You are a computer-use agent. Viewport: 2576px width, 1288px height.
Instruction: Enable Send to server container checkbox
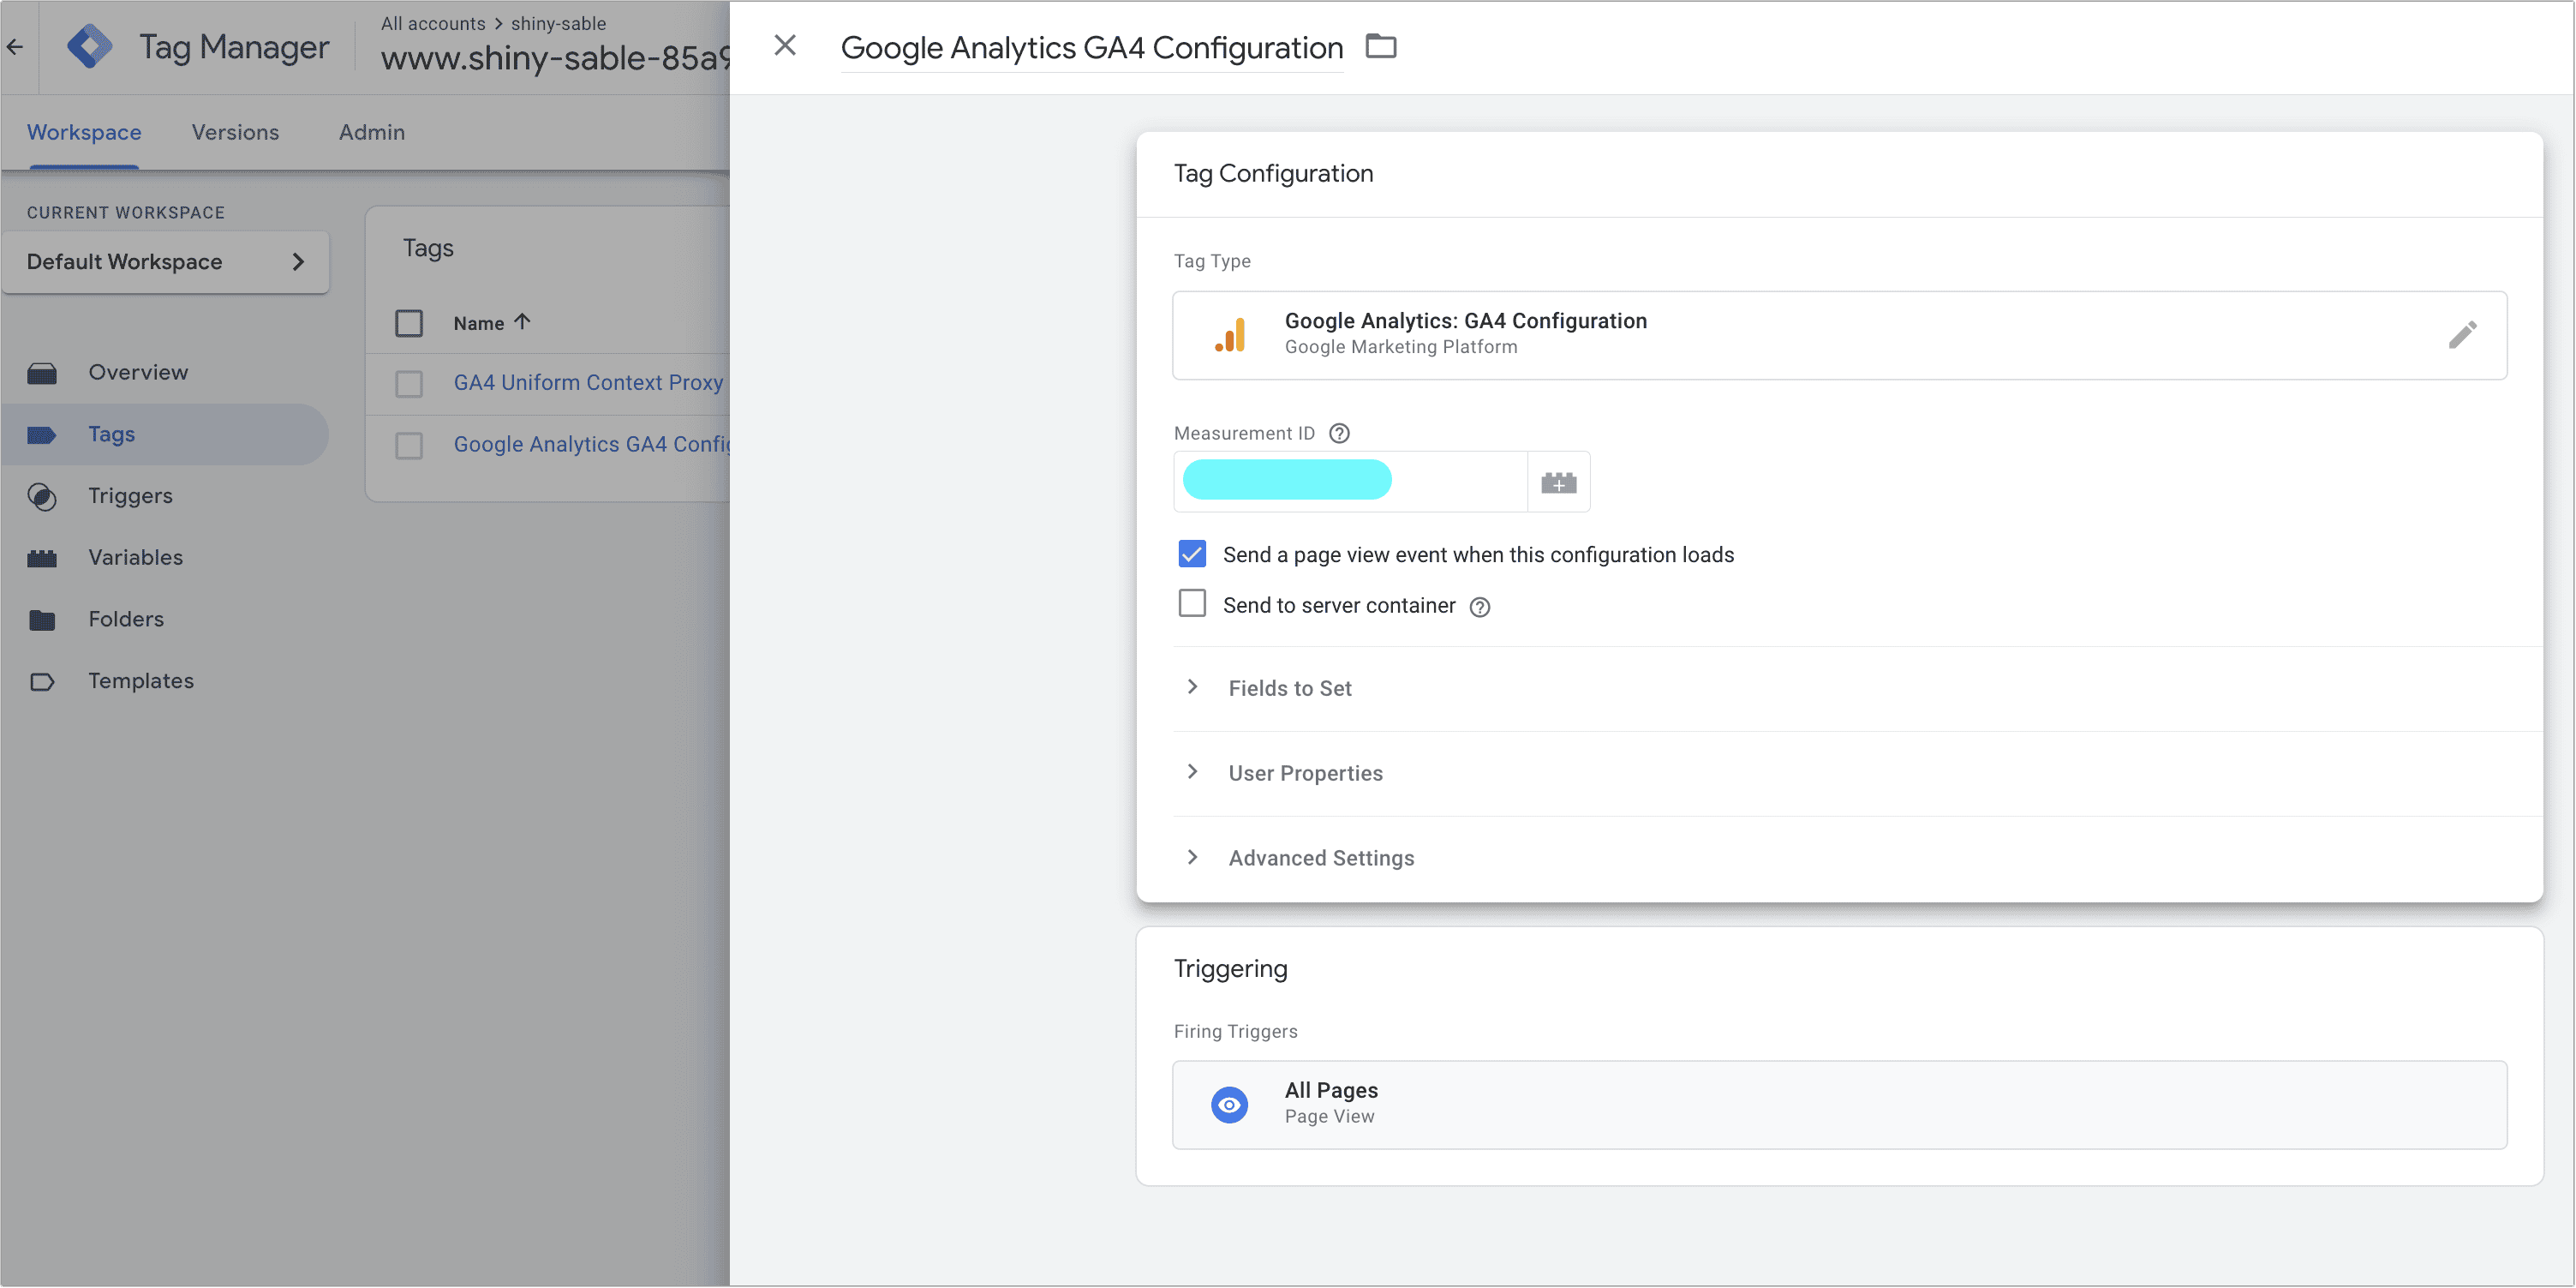(1192, 604)
